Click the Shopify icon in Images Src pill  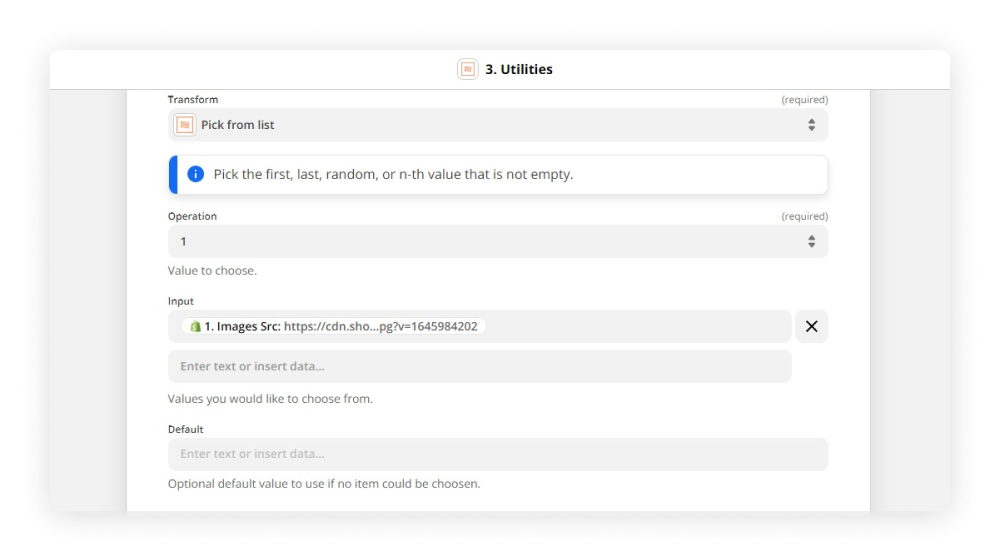click(195, 327)
